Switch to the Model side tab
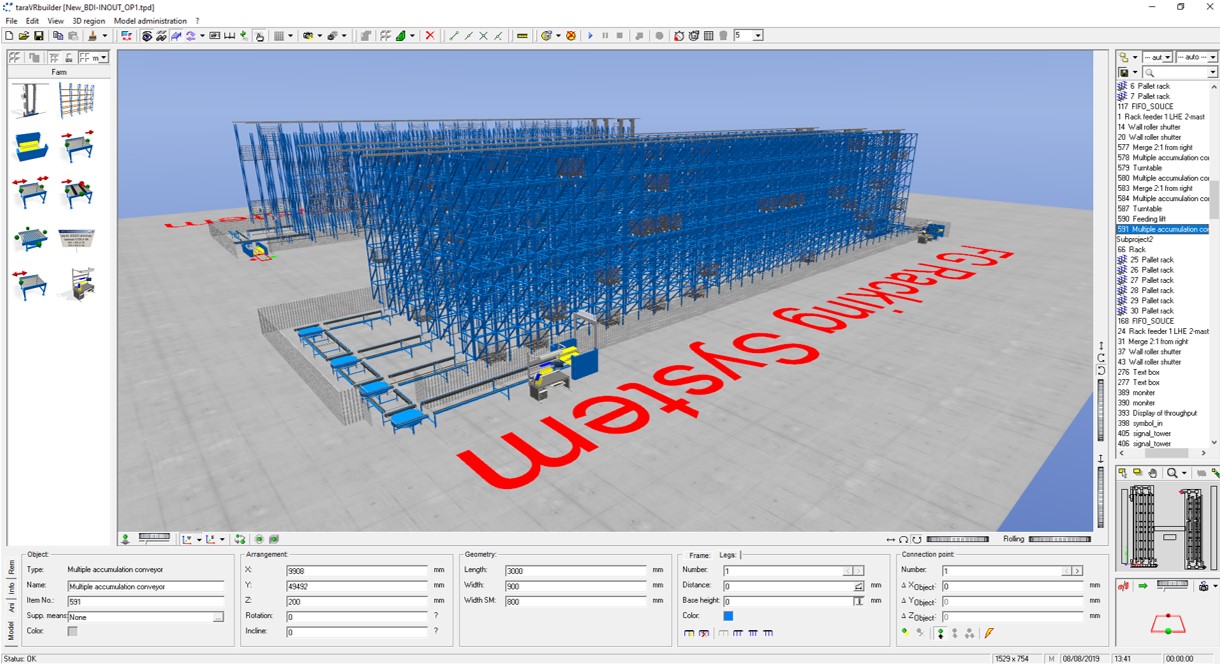Viewport: 1220px width, 664px height. pyautogui.click(x=11, y=632)
